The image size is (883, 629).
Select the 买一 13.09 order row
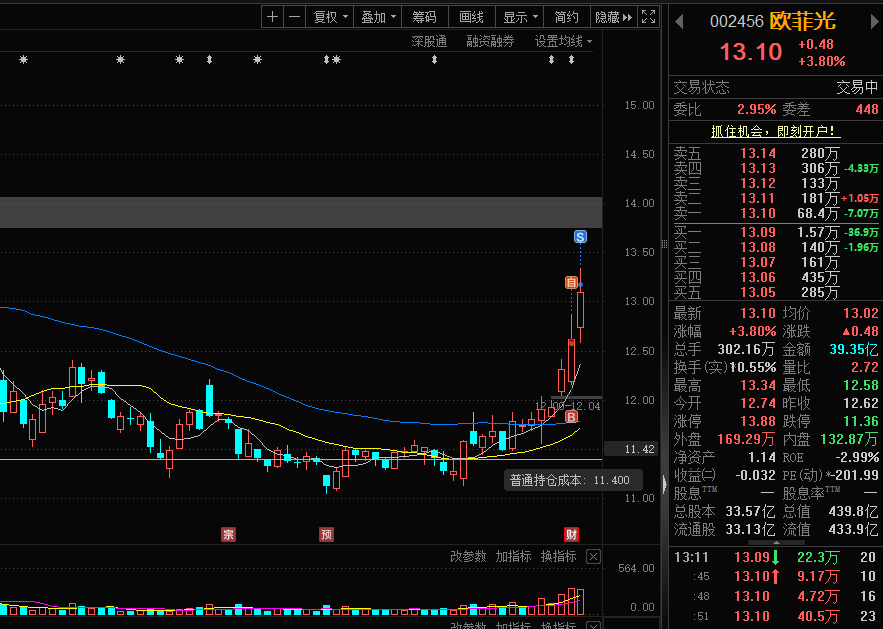click(775, 232)
